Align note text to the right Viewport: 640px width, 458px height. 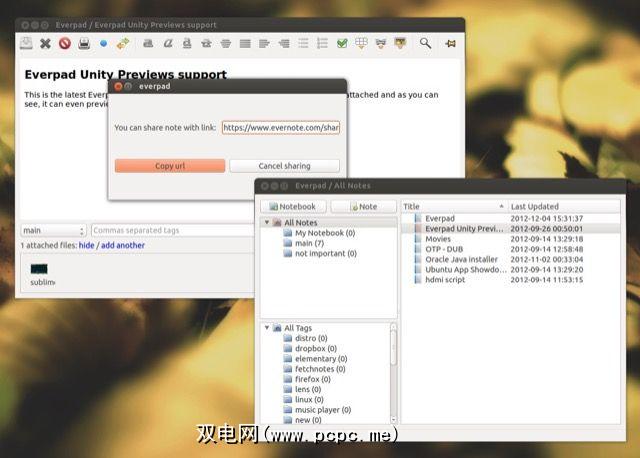(x=284, y=43)
